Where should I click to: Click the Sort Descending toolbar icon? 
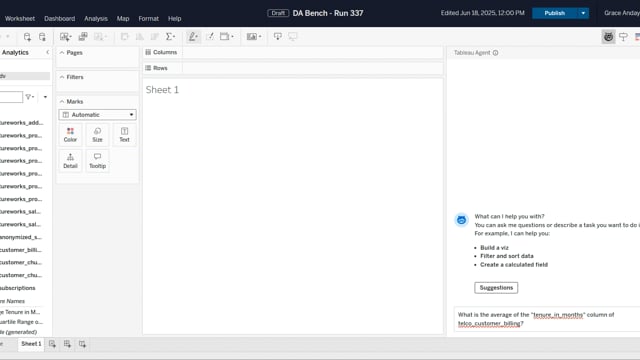(154, 37)
